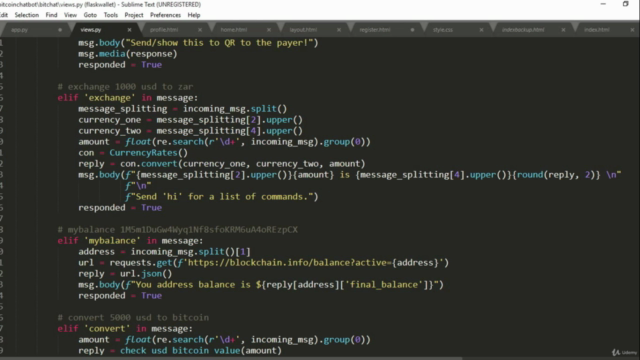
Task: Open the Help menu
Action: click(194, 15)
